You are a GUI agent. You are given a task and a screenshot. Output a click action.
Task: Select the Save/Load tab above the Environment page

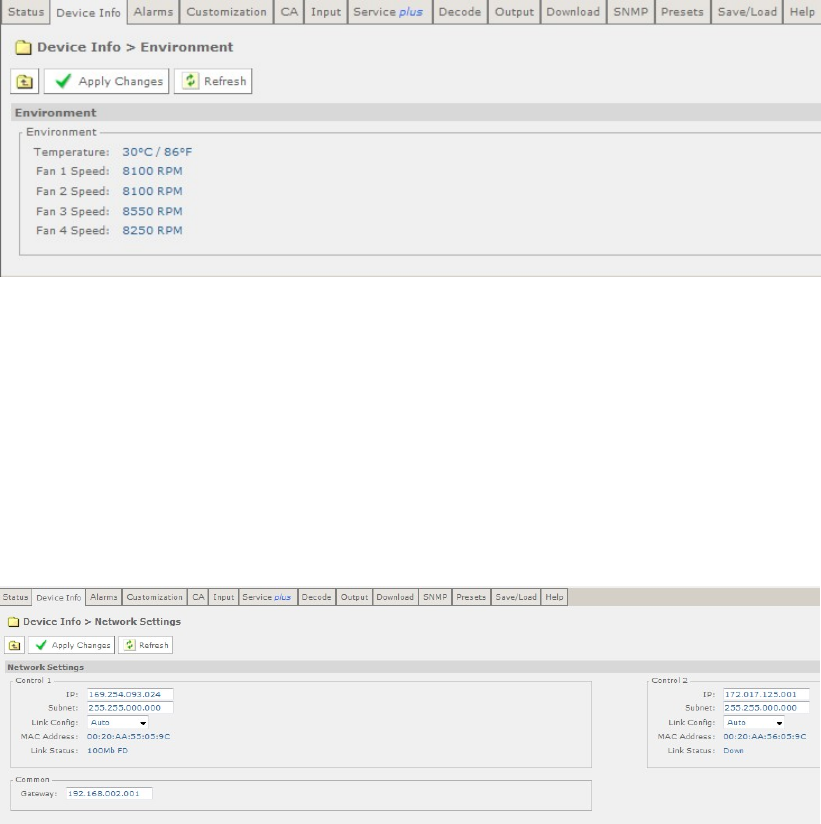[x=747, y=12]
